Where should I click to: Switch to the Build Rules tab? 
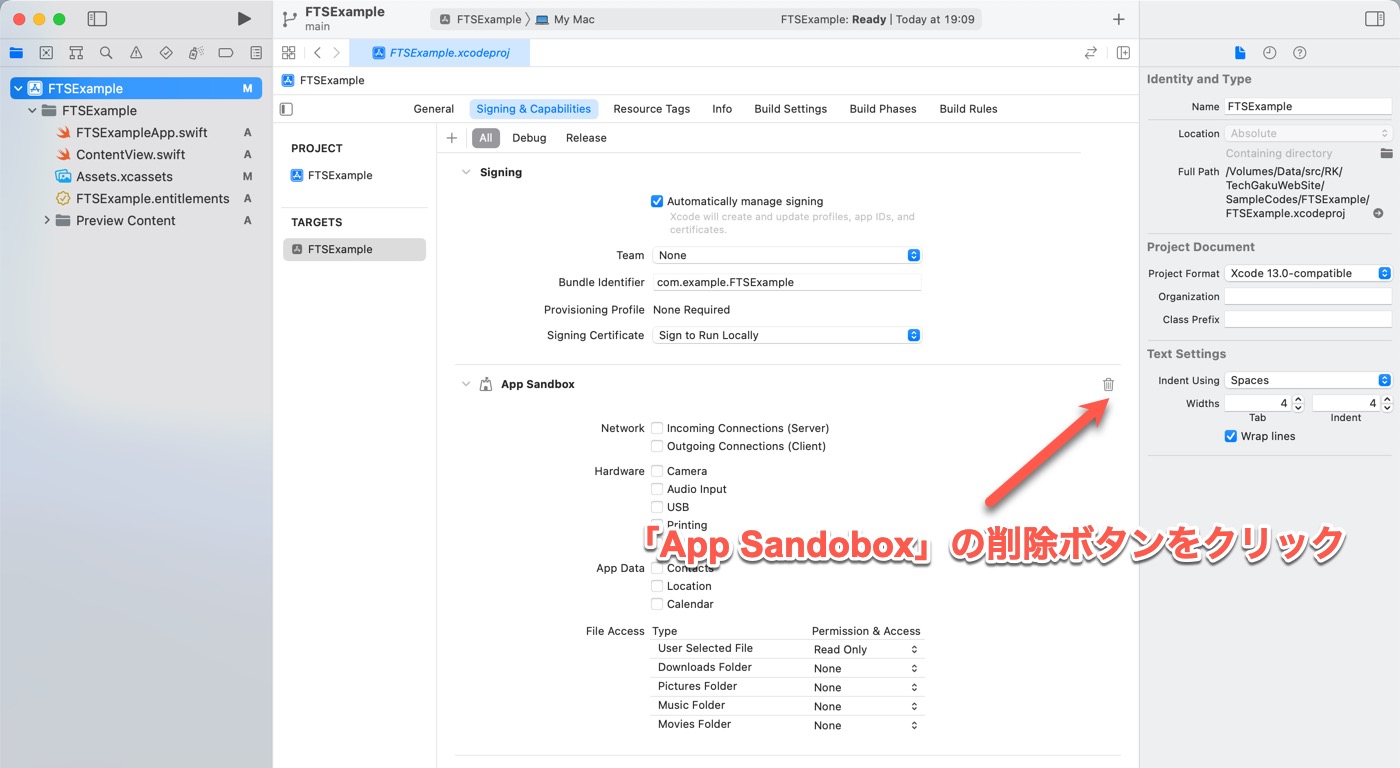[x=968, y=109]
